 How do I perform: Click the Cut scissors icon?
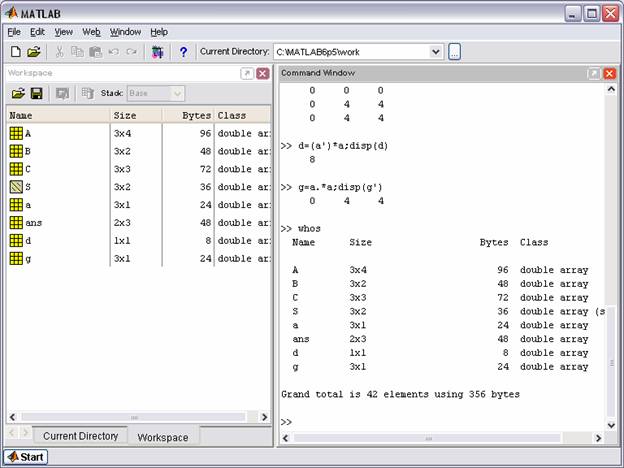pyautogui.click(x=59, y=52)
